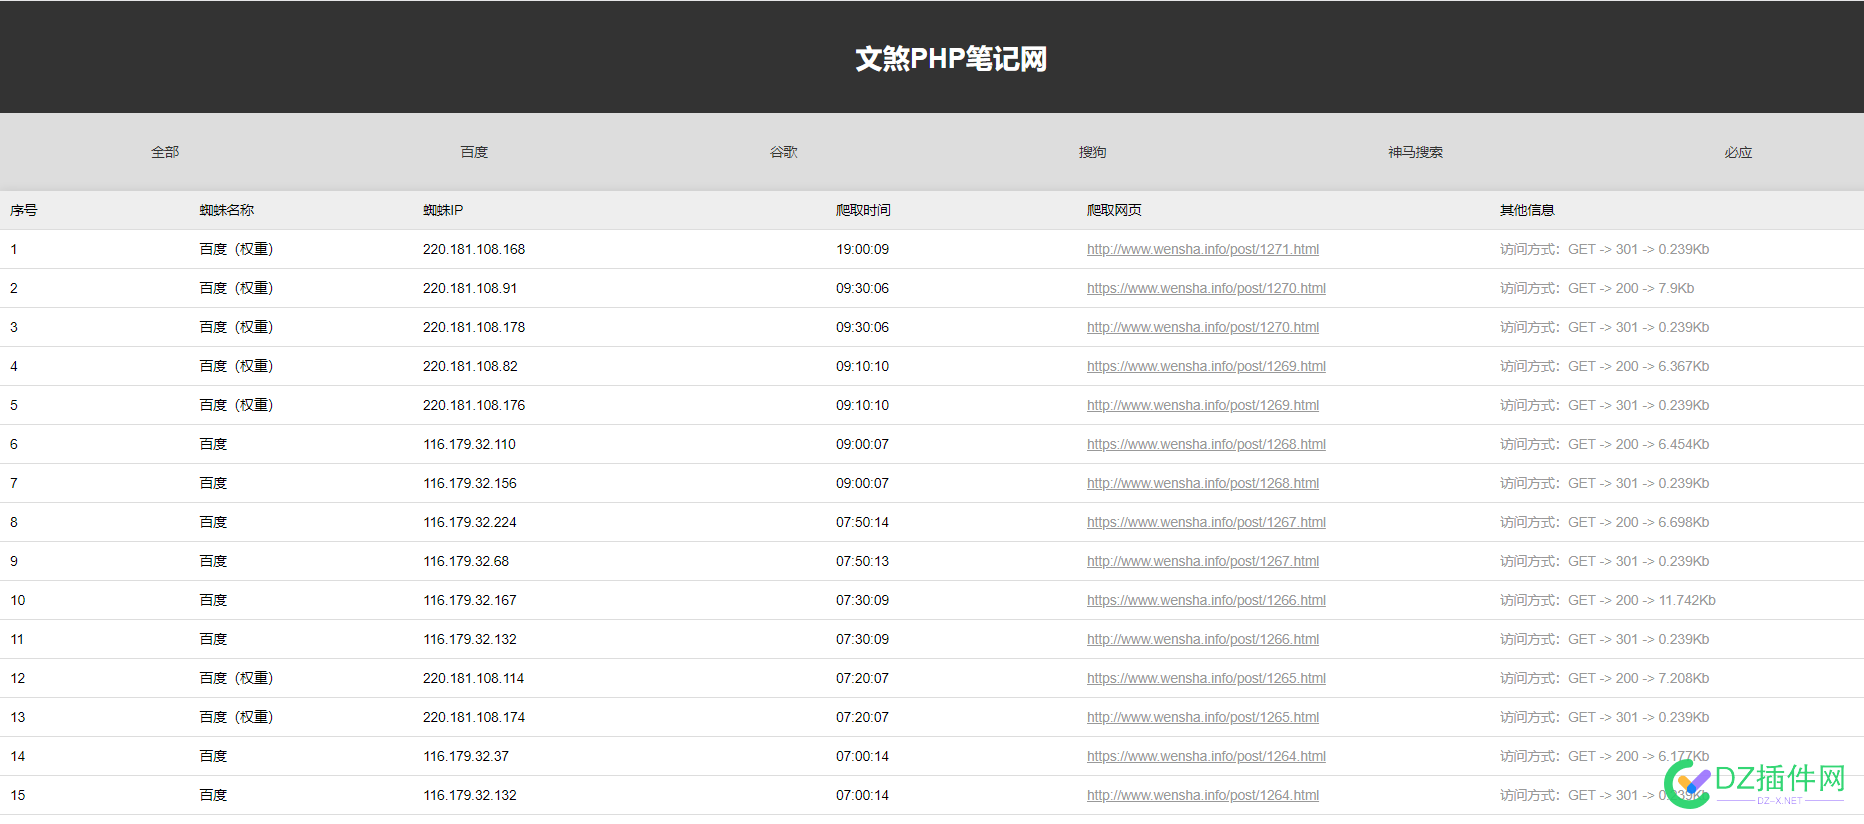Select IP cell 220.181.108.168
This screenshot has height=824, width=1864.
point(474,249)
